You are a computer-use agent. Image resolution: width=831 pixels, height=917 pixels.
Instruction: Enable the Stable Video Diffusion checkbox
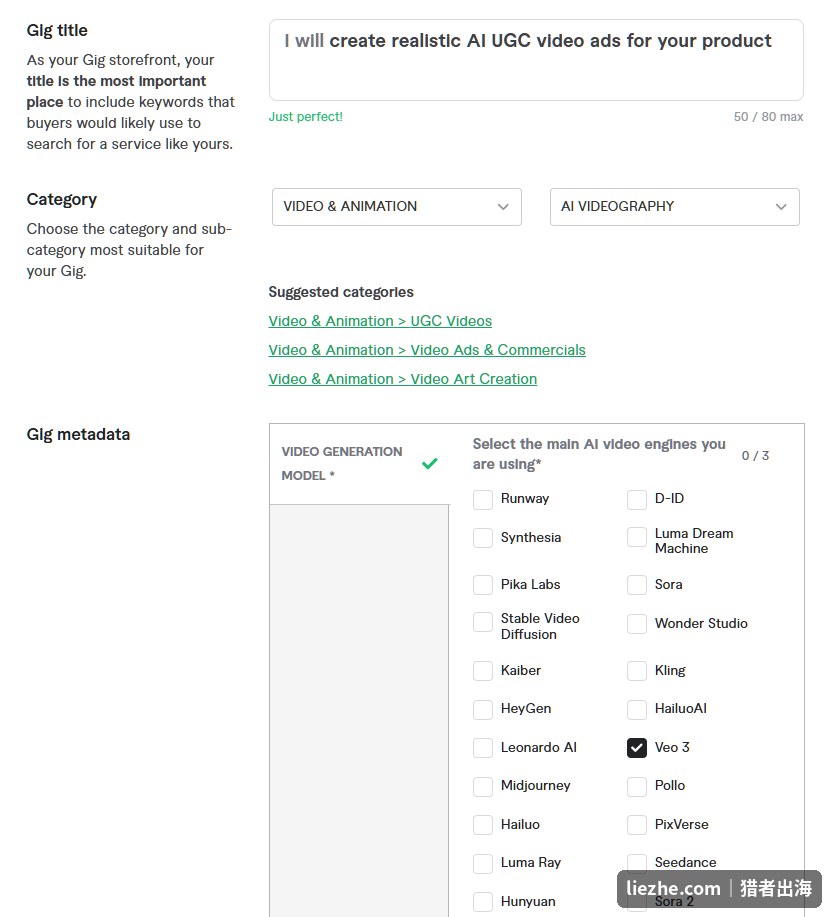tap(483, 622)
